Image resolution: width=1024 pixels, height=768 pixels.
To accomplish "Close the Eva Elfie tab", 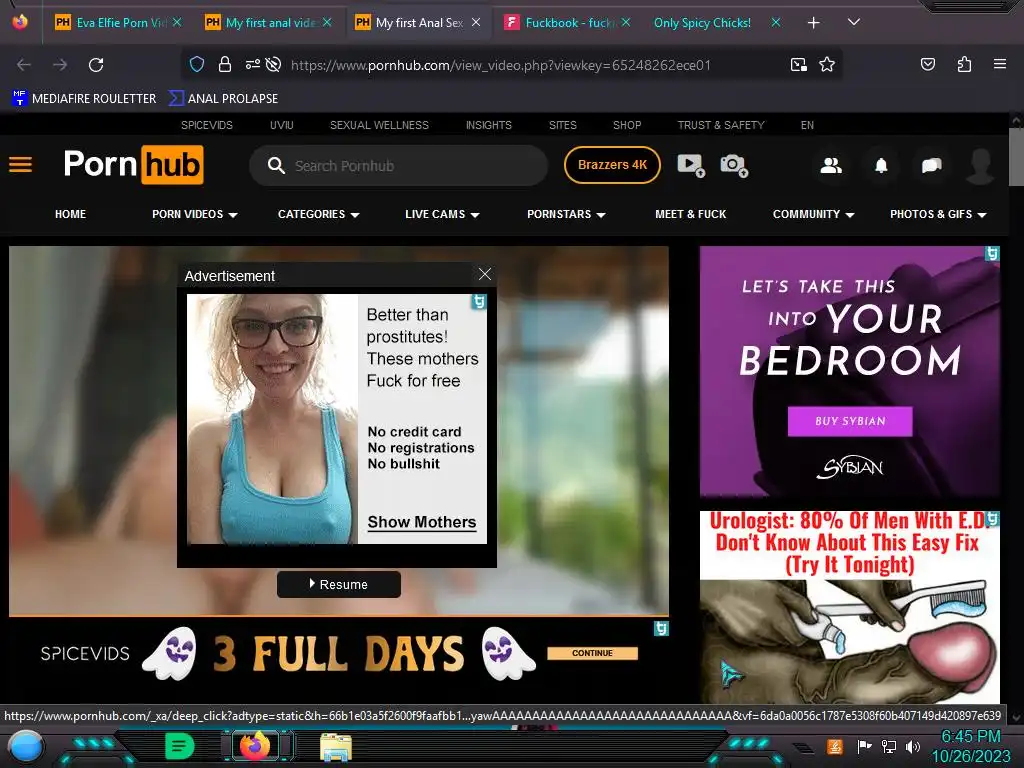I will [177, 23].
